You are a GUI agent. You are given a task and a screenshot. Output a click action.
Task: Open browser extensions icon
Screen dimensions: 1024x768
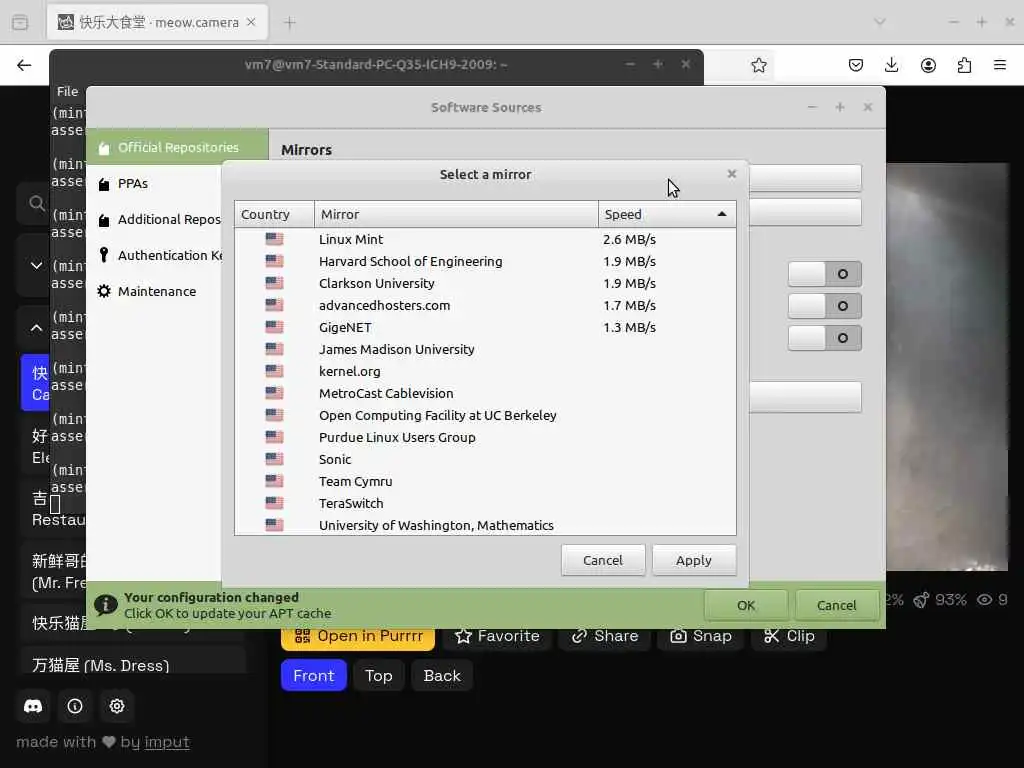(964, 65)
